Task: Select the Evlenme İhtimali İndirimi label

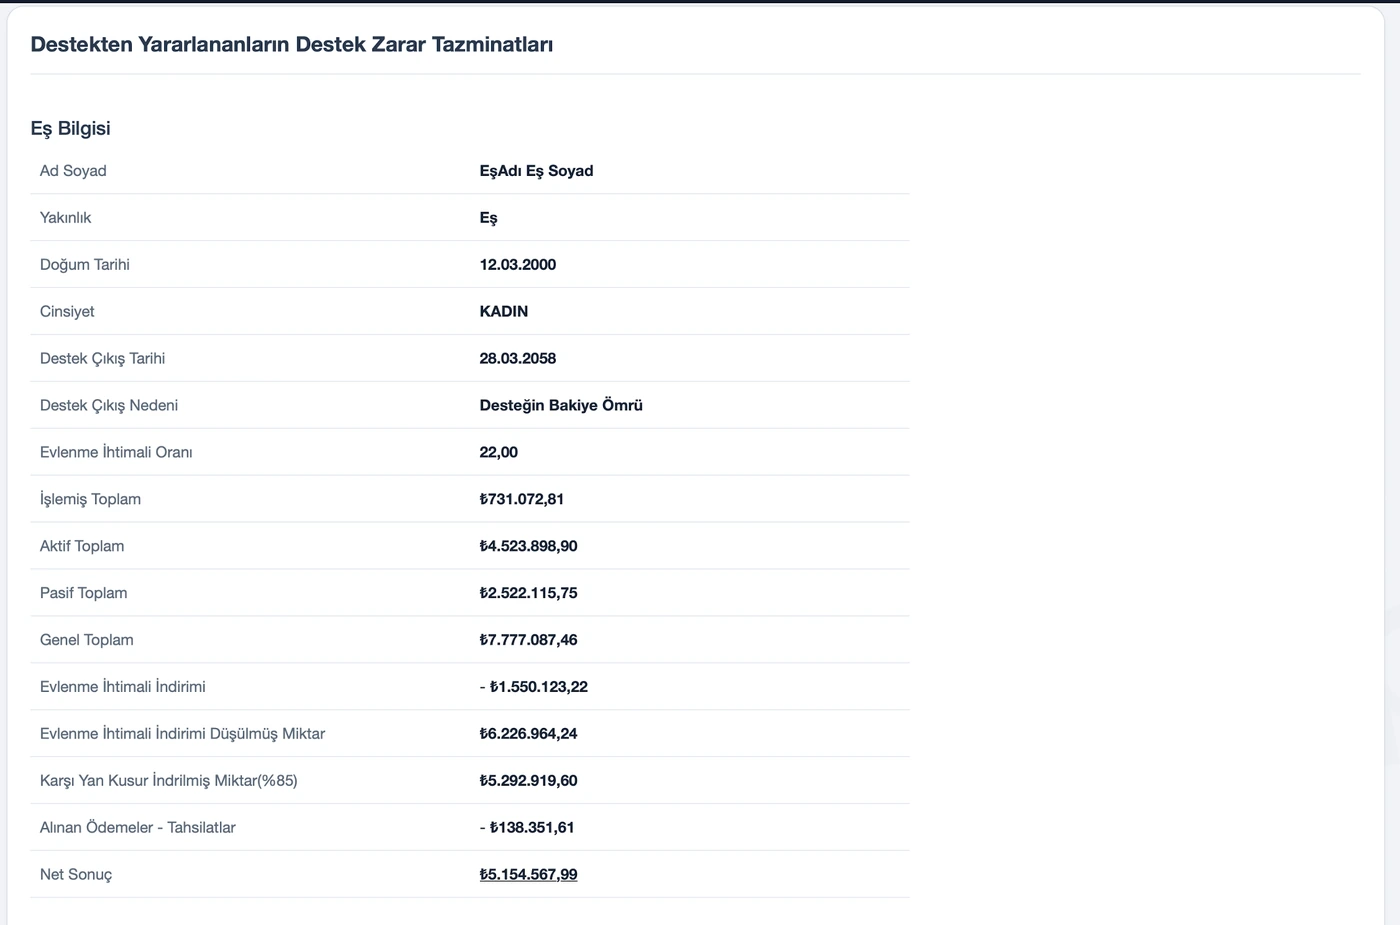Action: coord(123,688)
